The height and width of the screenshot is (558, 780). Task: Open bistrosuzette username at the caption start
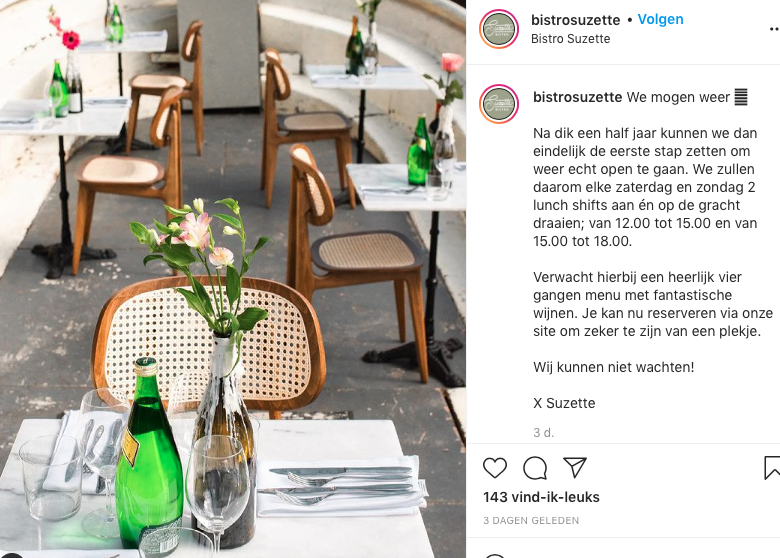(x=578, y=97)
